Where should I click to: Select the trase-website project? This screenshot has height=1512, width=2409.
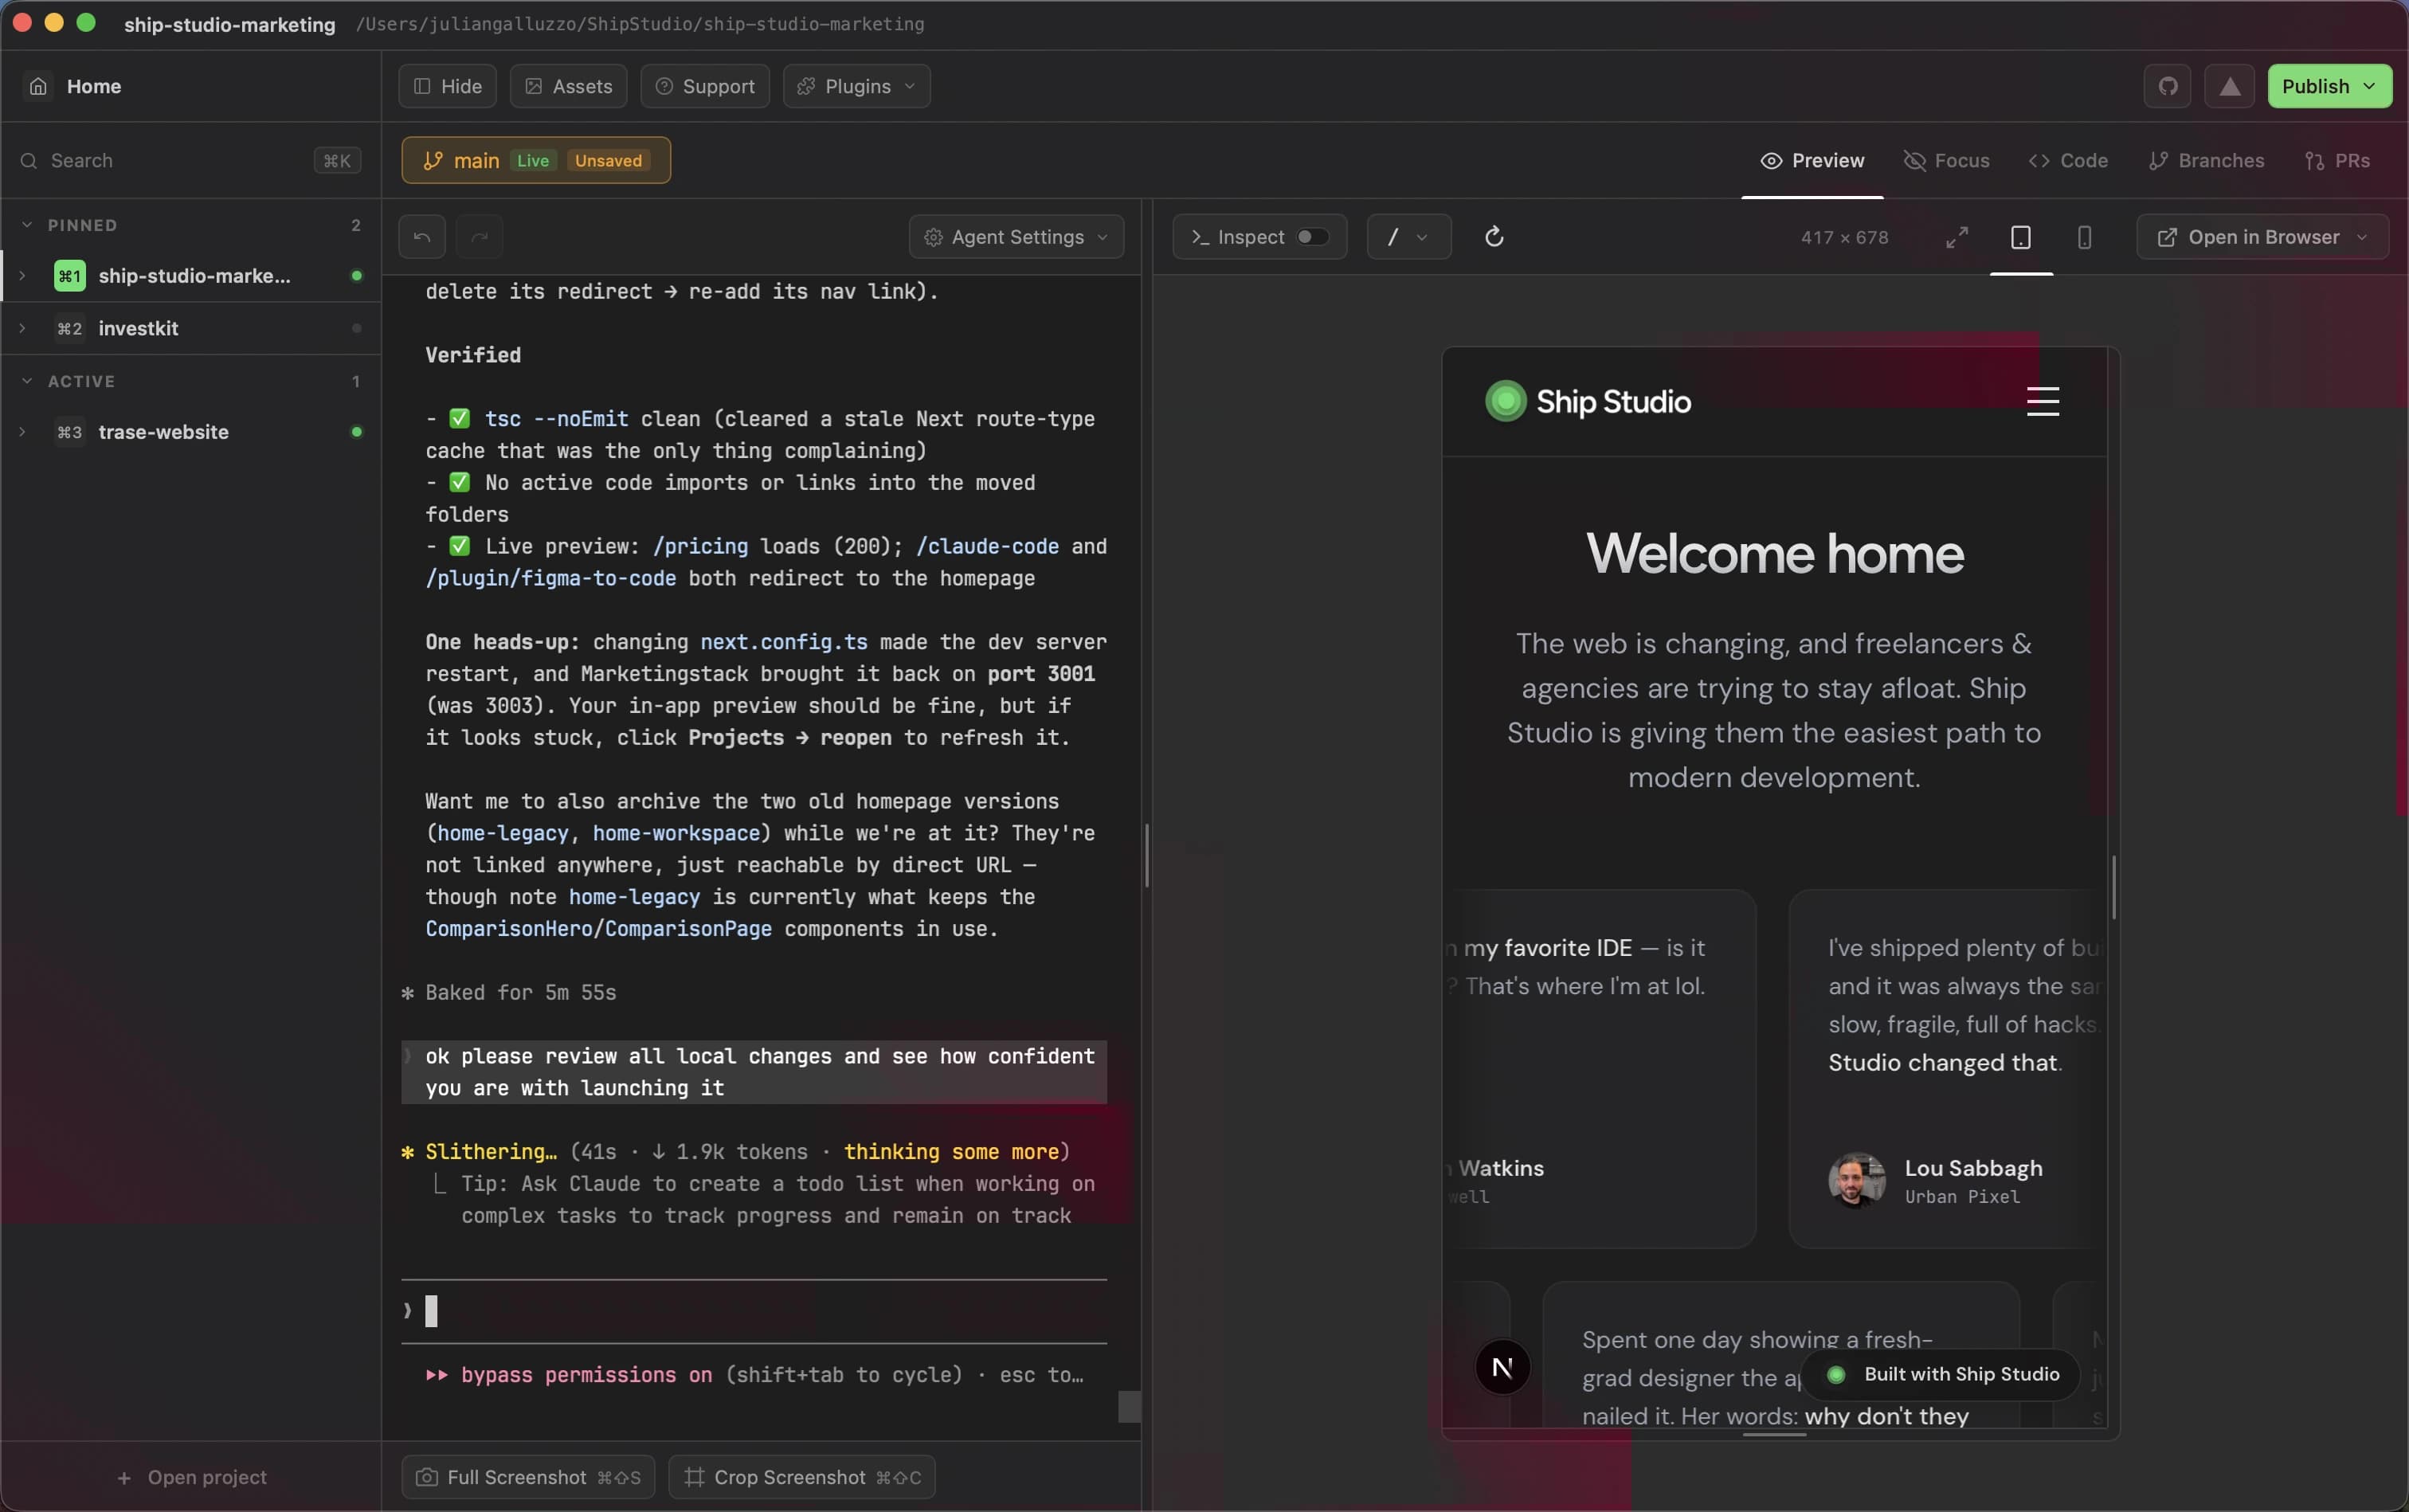[163, 432]
